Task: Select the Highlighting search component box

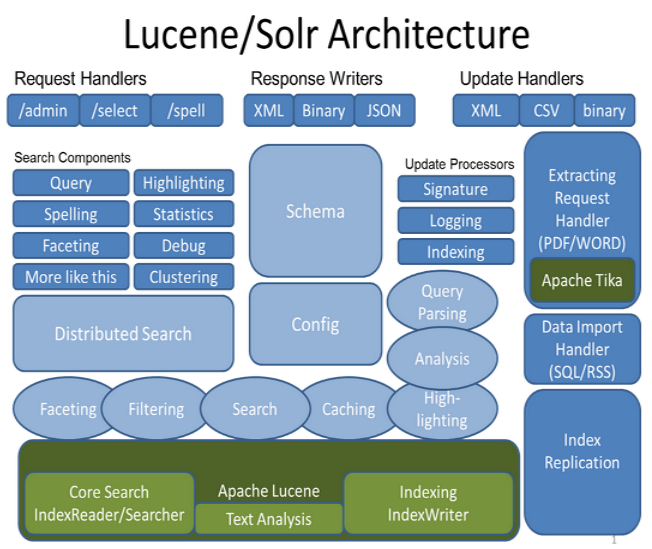Action: click(184, 183)
